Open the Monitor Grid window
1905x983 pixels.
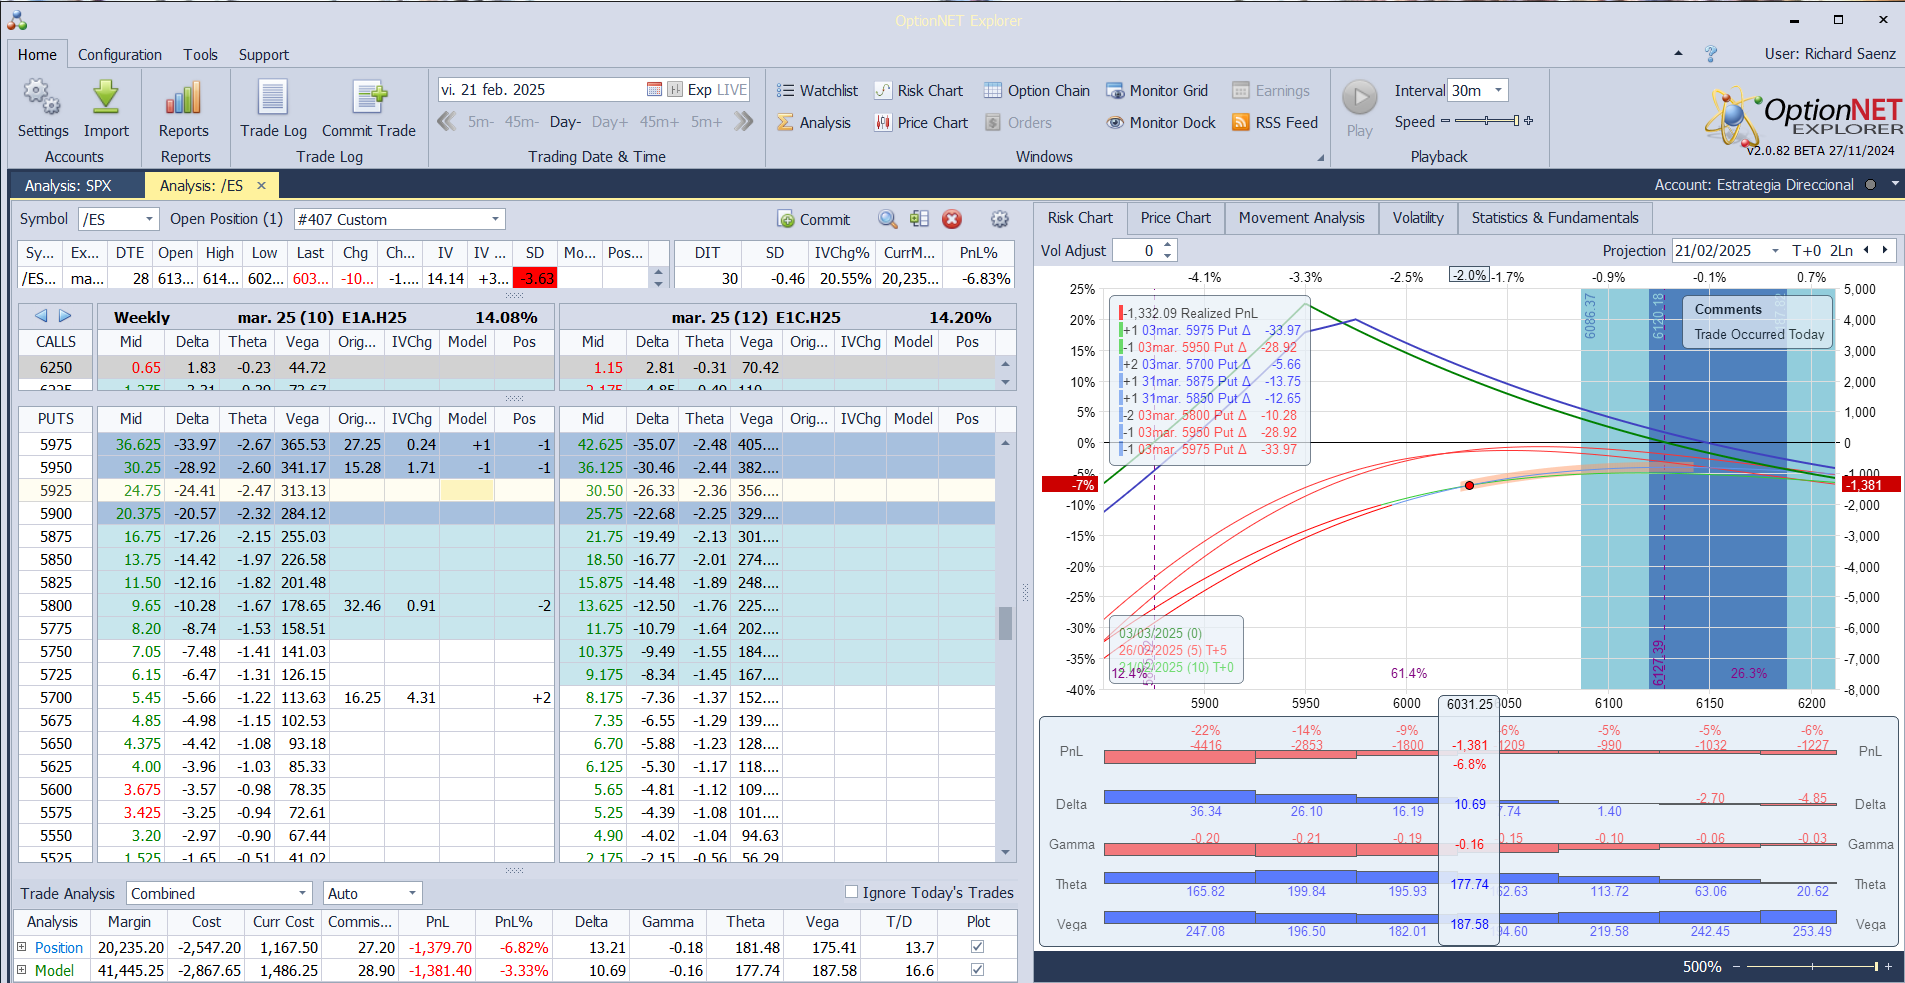click(x=1156, y=90)
